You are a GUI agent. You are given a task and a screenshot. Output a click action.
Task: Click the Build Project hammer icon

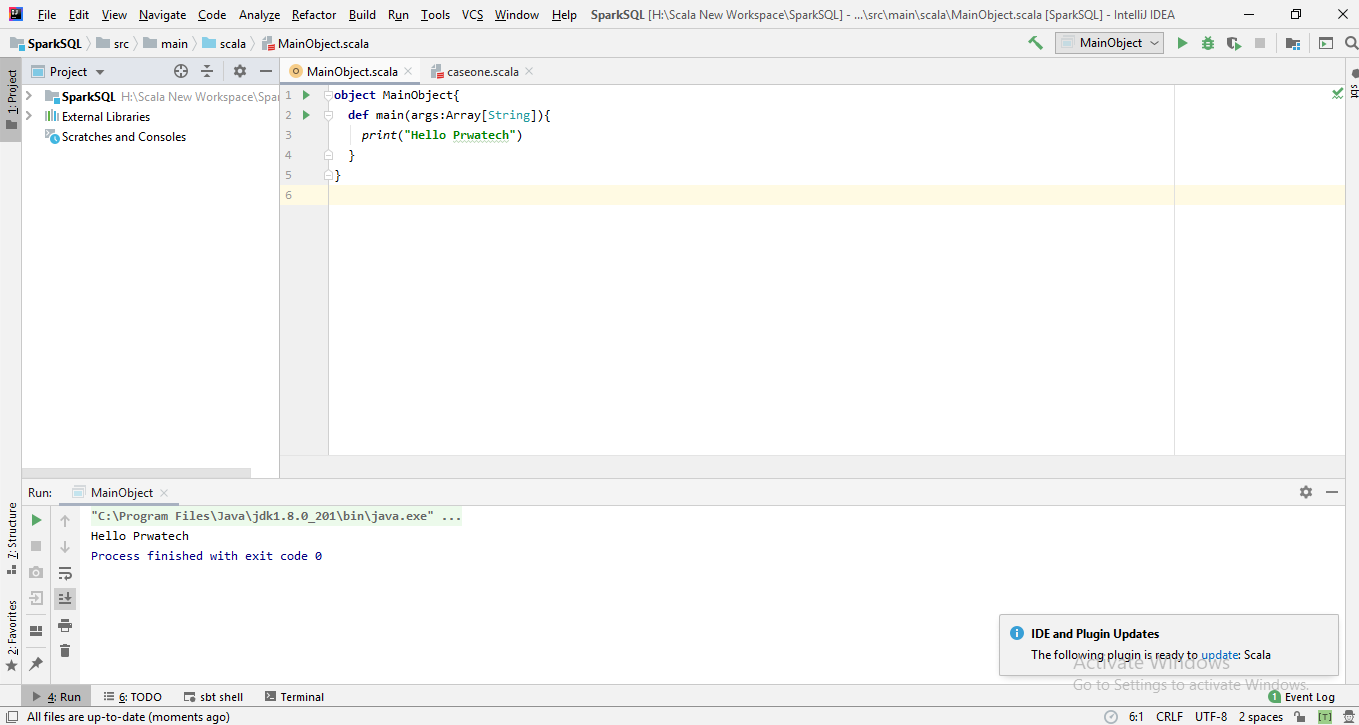tap(1035, 43)
